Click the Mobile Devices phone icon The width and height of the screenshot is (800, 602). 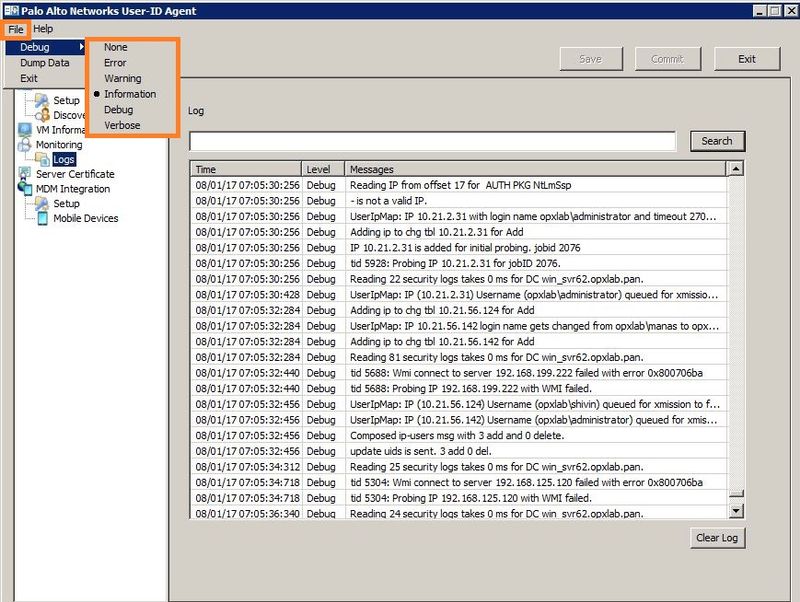coord(43,218)
